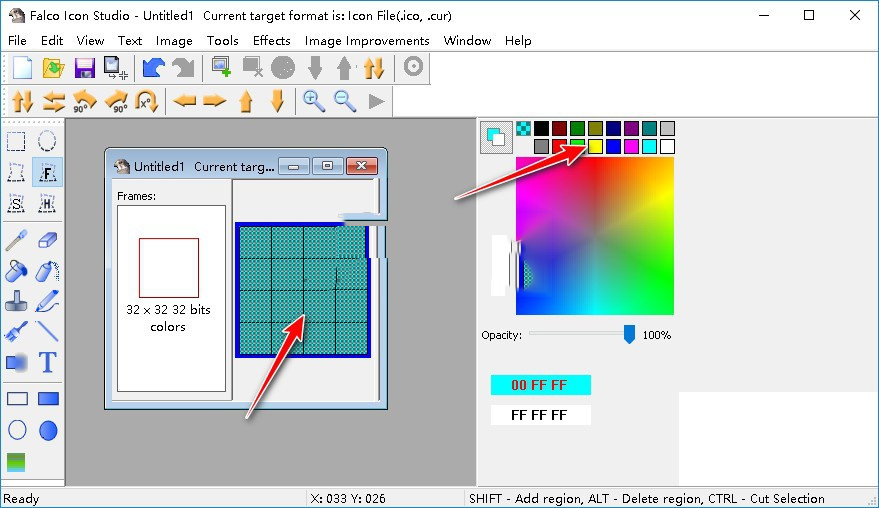Pick the transparent checkered swatch
879x508 pixels.
point(523,128)
